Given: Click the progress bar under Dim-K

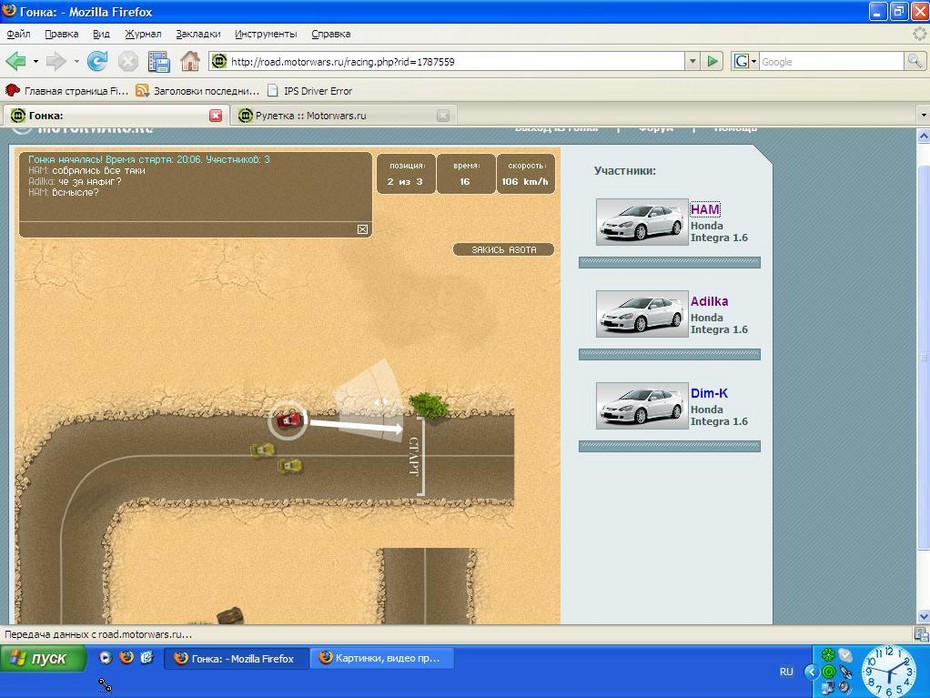Looking at the screenshot, I should pos(670,447).
